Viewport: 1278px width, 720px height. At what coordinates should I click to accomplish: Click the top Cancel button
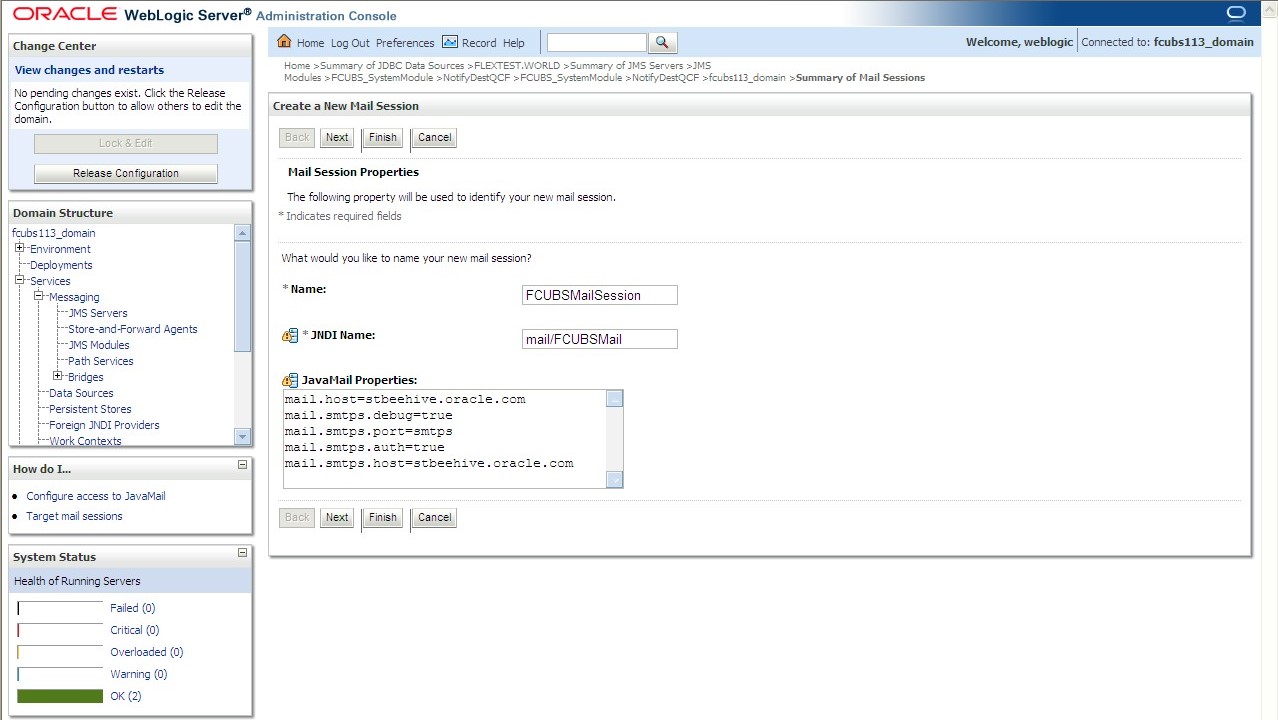[434, 138]
